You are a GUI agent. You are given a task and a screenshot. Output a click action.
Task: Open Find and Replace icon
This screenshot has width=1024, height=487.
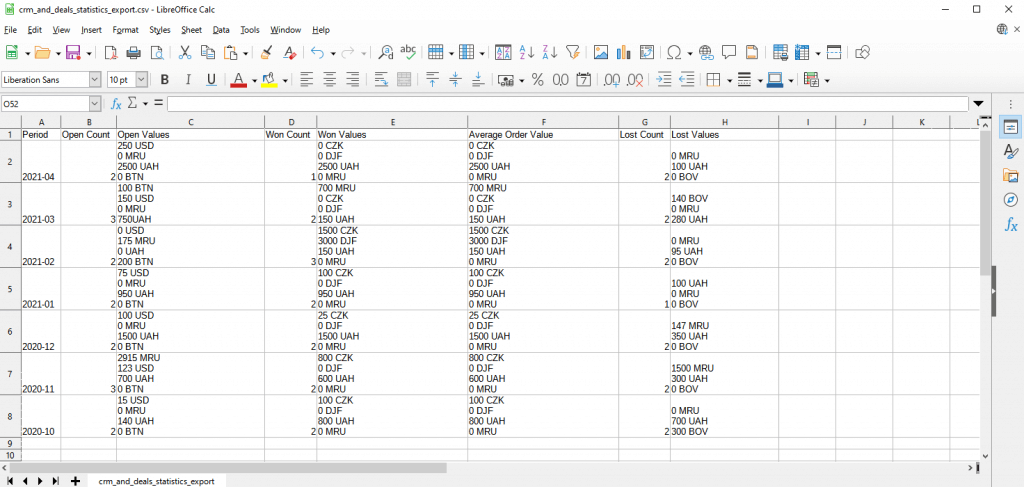click(x=387, y=52)
